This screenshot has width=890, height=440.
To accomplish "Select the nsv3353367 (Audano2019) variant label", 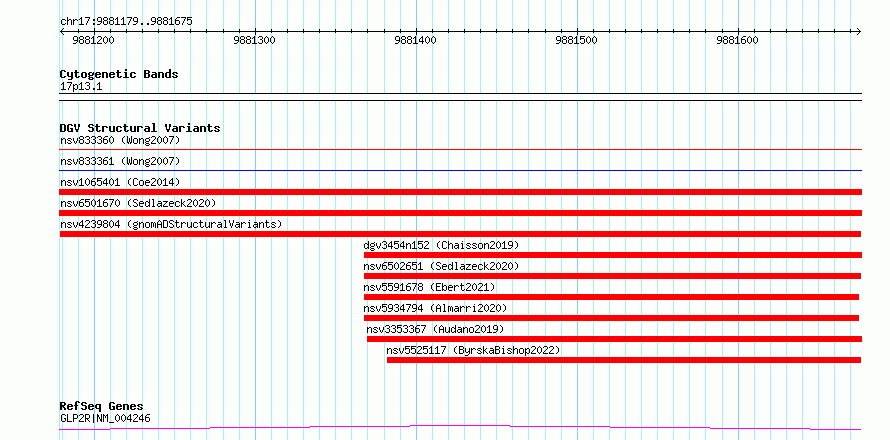I will [x=435, y=329].
